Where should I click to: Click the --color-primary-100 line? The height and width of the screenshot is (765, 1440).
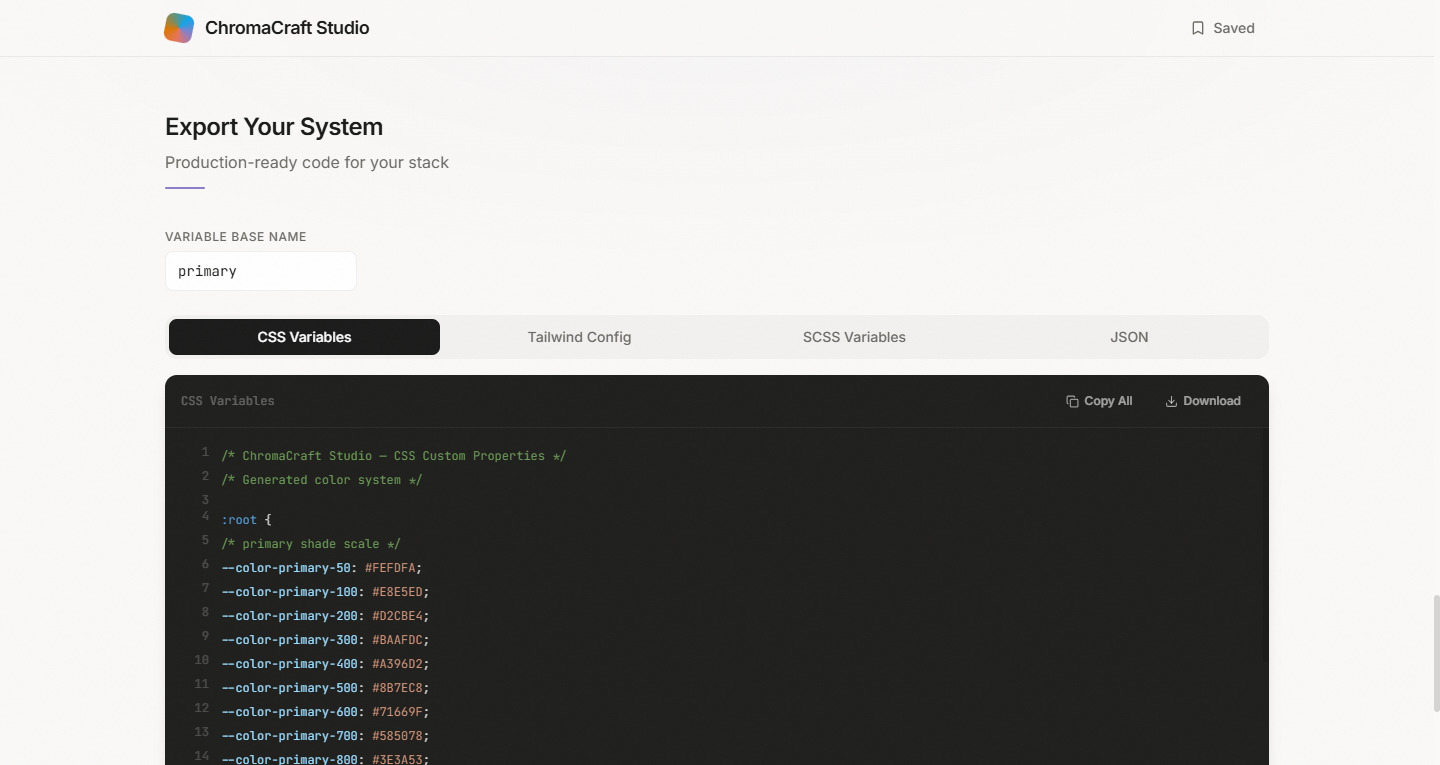(326, 592)
